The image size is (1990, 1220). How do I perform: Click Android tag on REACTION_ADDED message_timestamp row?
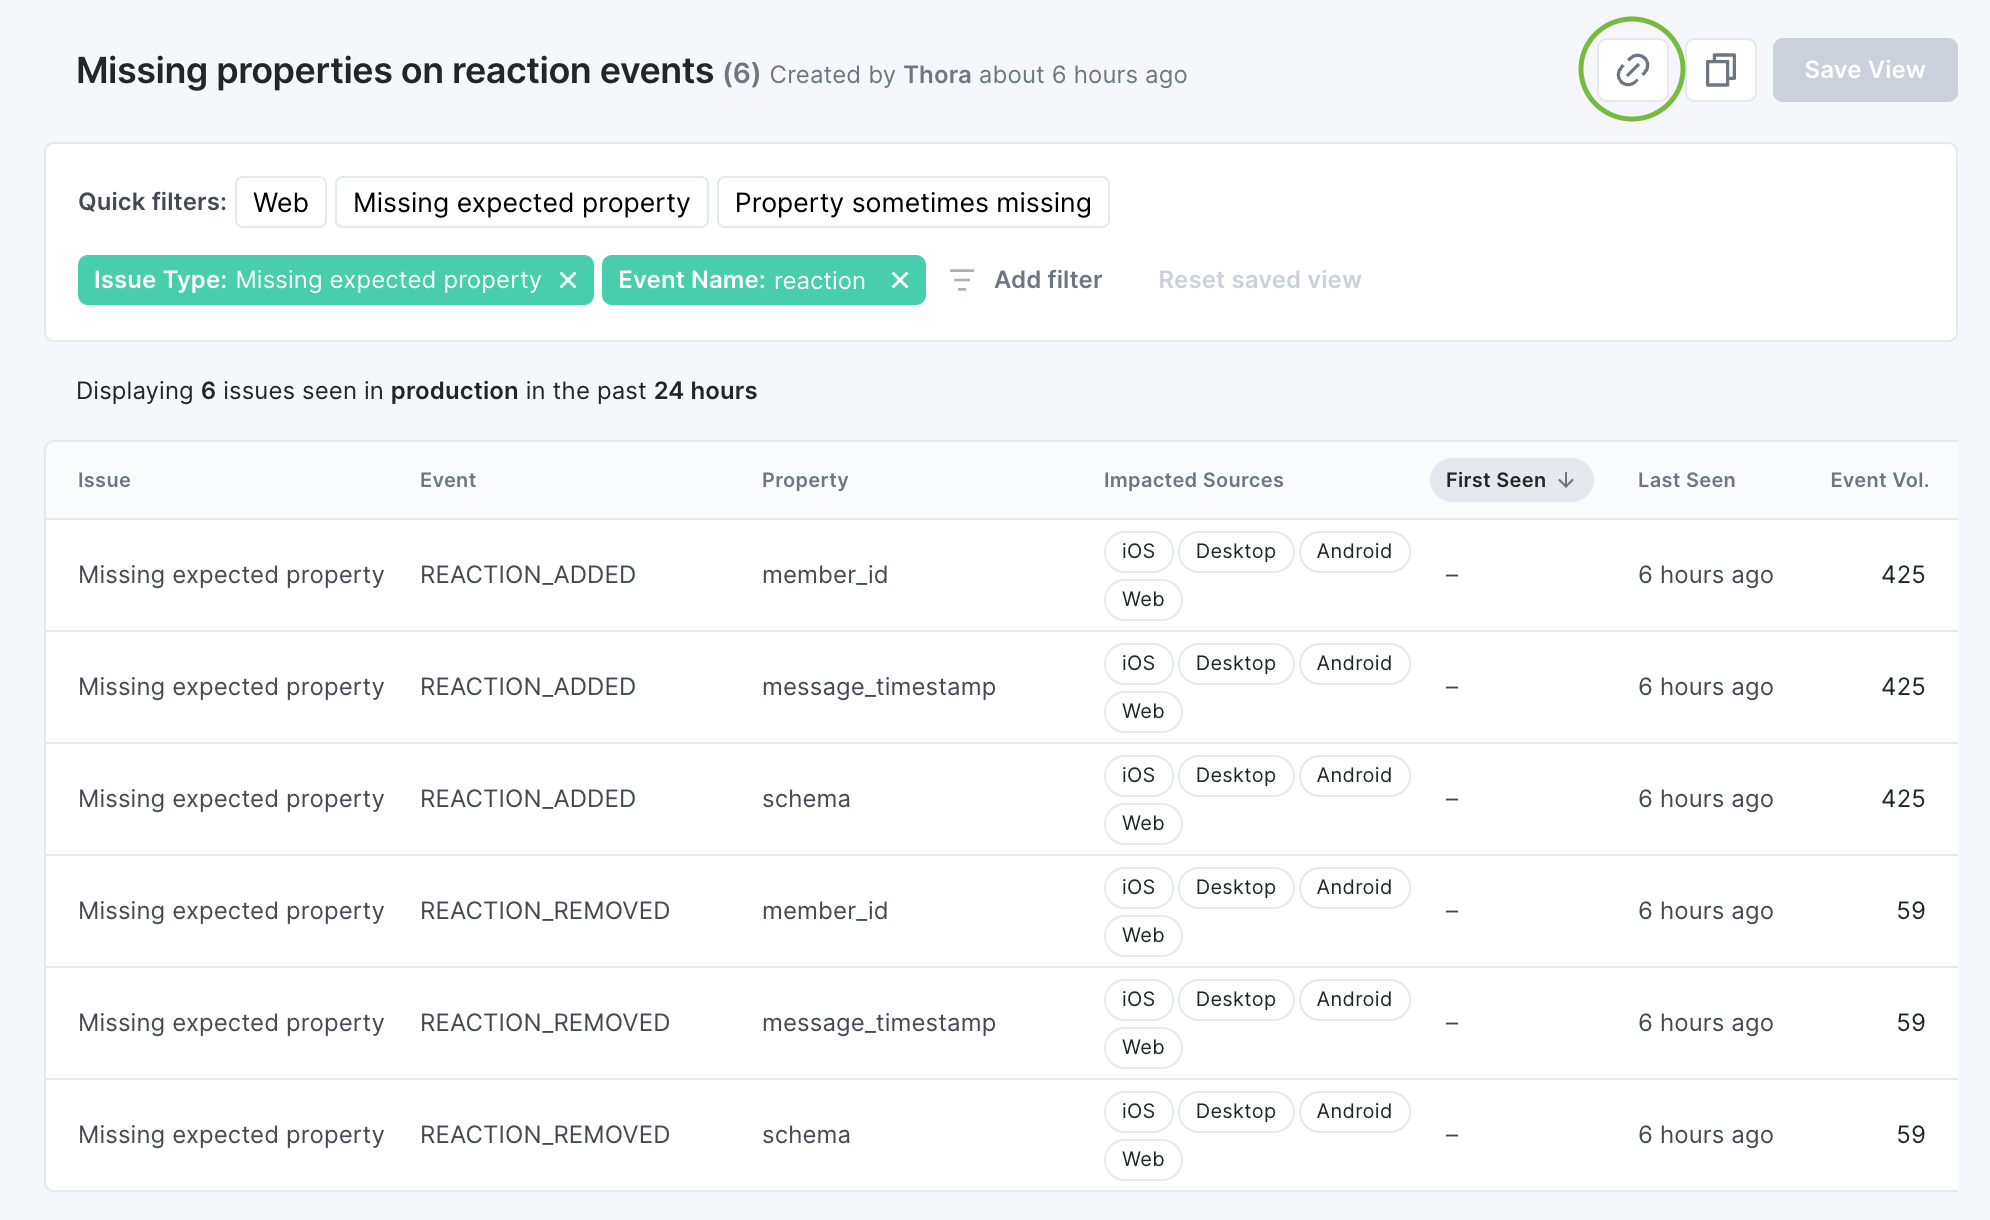click(1354, 663)
